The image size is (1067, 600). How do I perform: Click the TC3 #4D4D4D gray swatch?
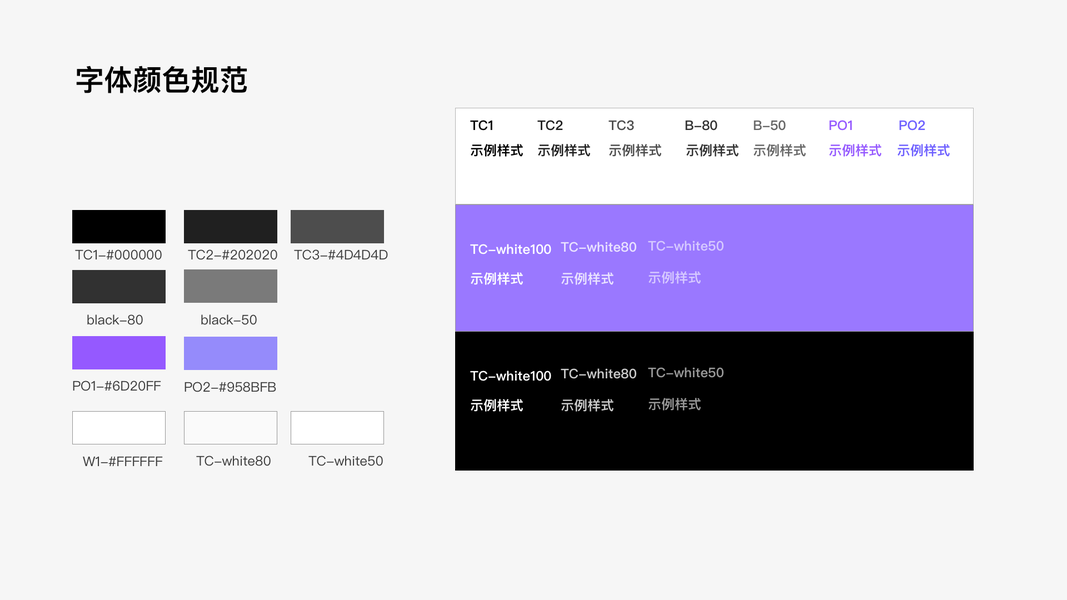[x=337, y=227]
